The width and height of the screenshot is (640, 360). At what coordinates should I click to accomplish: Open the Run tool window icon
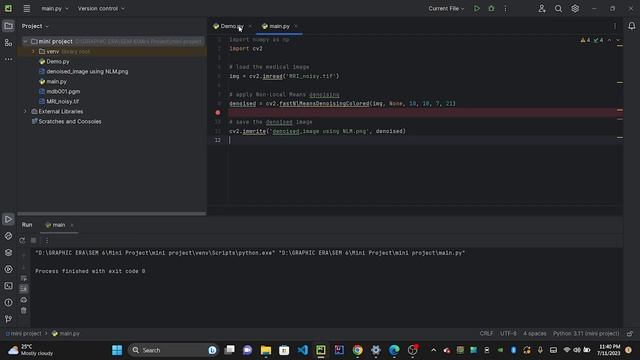coord(8,219)
